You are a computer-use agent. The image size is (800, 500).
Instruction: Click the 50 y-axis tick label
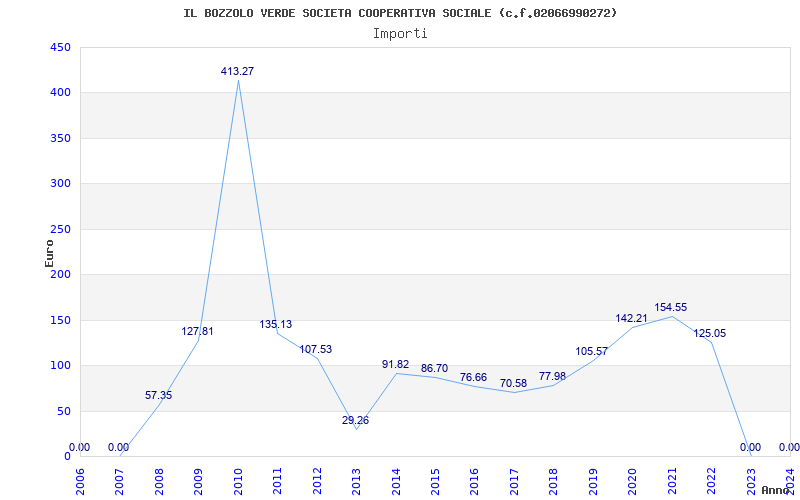click(x=63, y=411)
